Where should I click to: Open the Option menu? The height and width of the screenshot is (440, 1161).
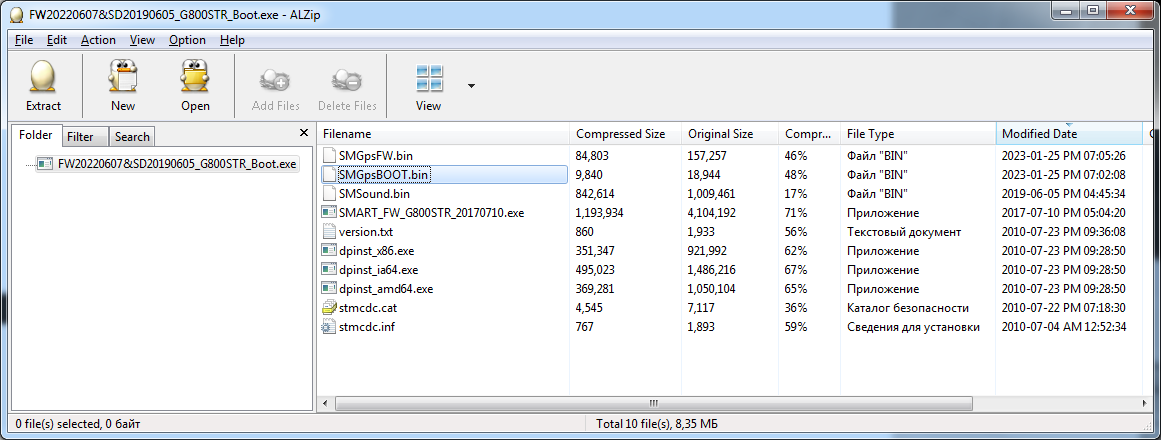click(187, 40)
